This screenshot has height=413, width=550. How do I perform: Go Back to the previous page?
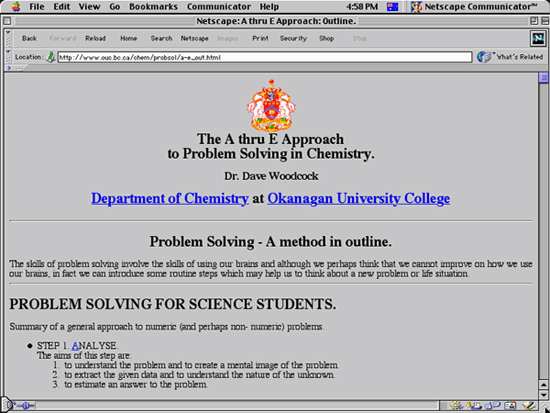pos(29,38)
